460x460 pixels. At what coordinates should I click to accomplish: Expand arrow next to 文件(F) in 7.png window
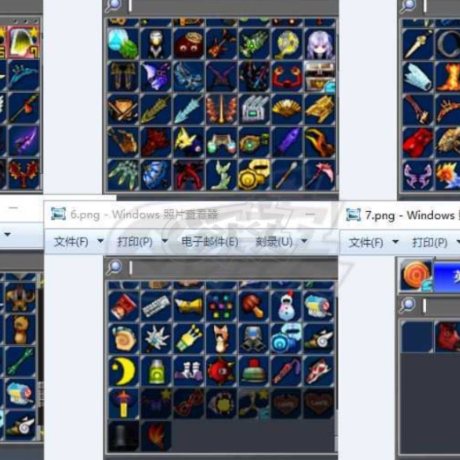coord(395,242)
